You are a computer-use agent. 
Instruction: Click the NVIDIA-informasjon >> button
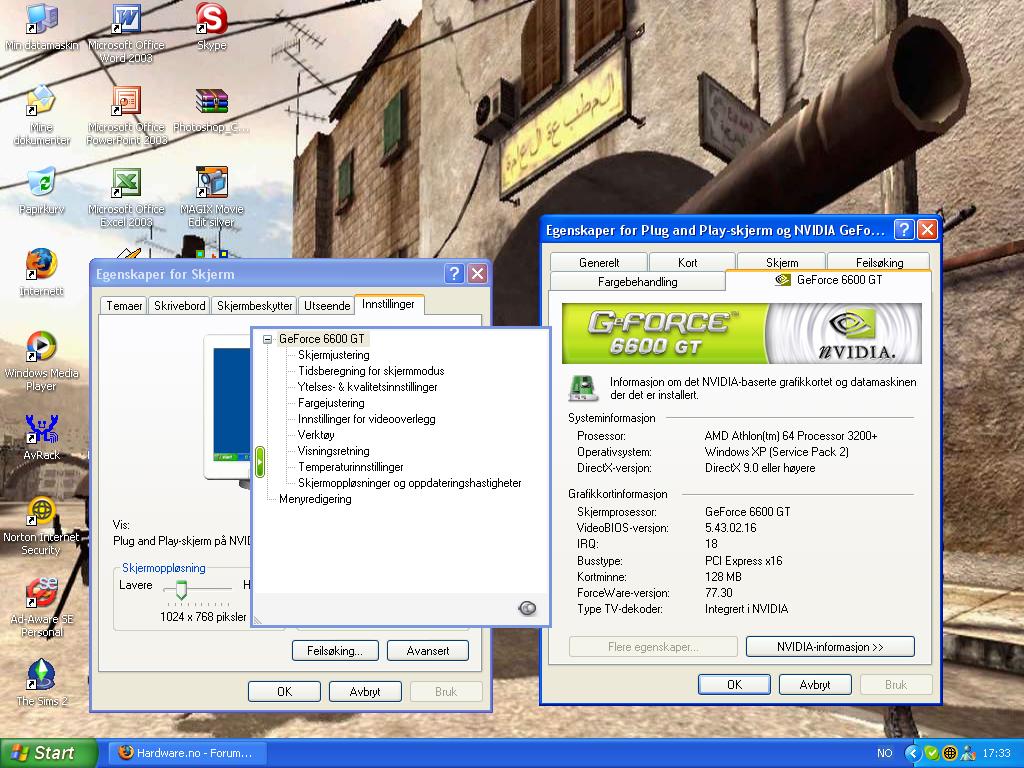click(830, 647)
